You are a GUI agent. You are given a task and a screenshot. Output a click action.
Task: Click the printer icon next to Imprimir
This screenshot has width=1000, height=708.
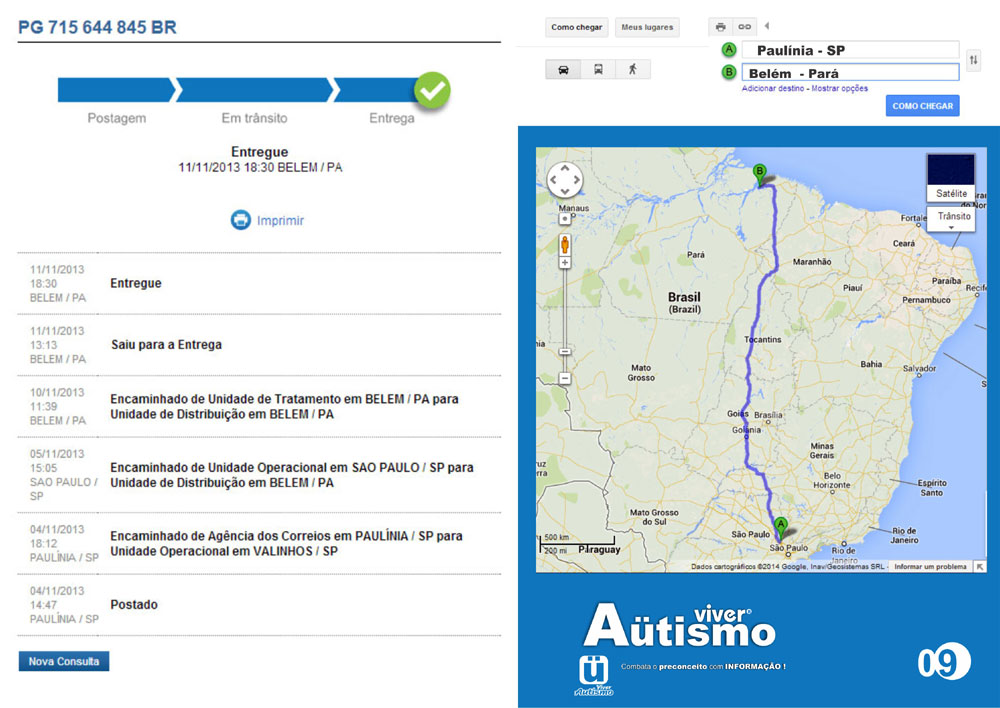point(240,220)
